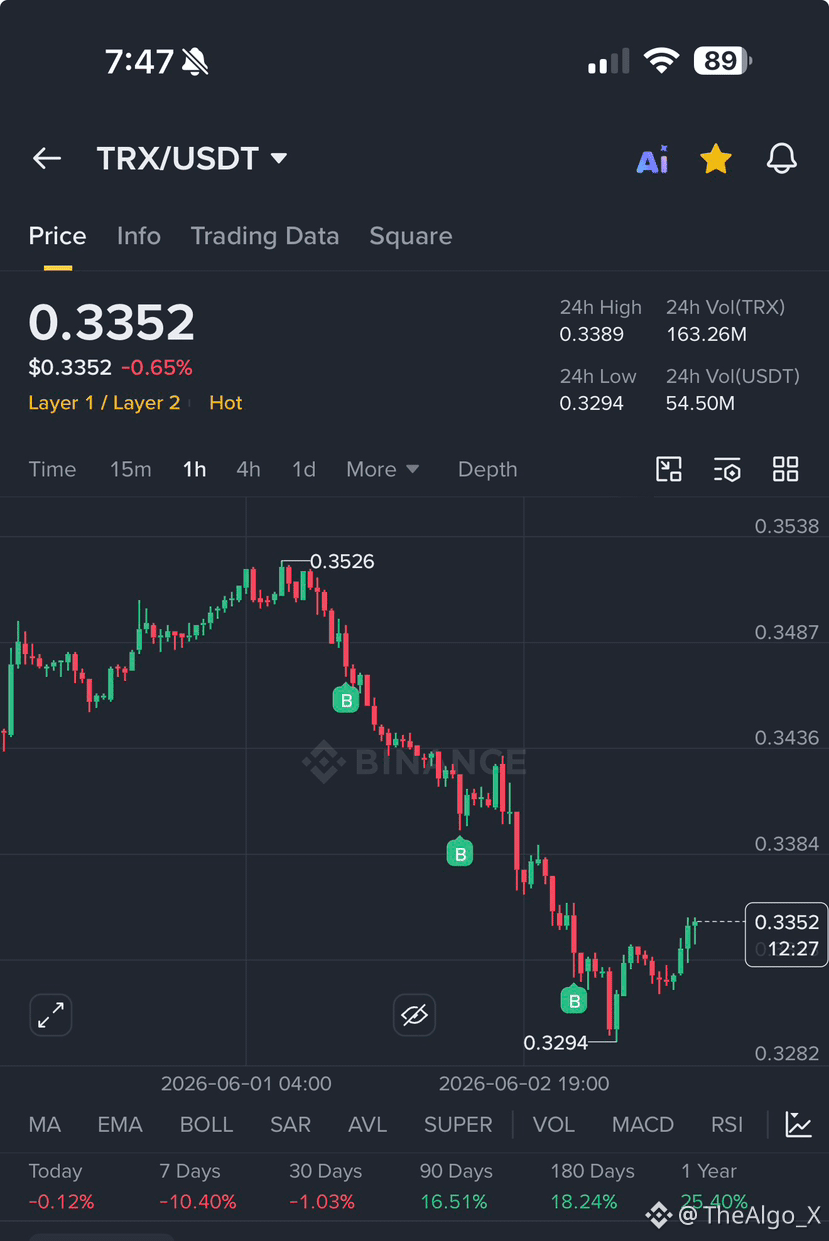Click the 24h Low value 0.3294
This screenshot has height=1241, width=829.
592,404
